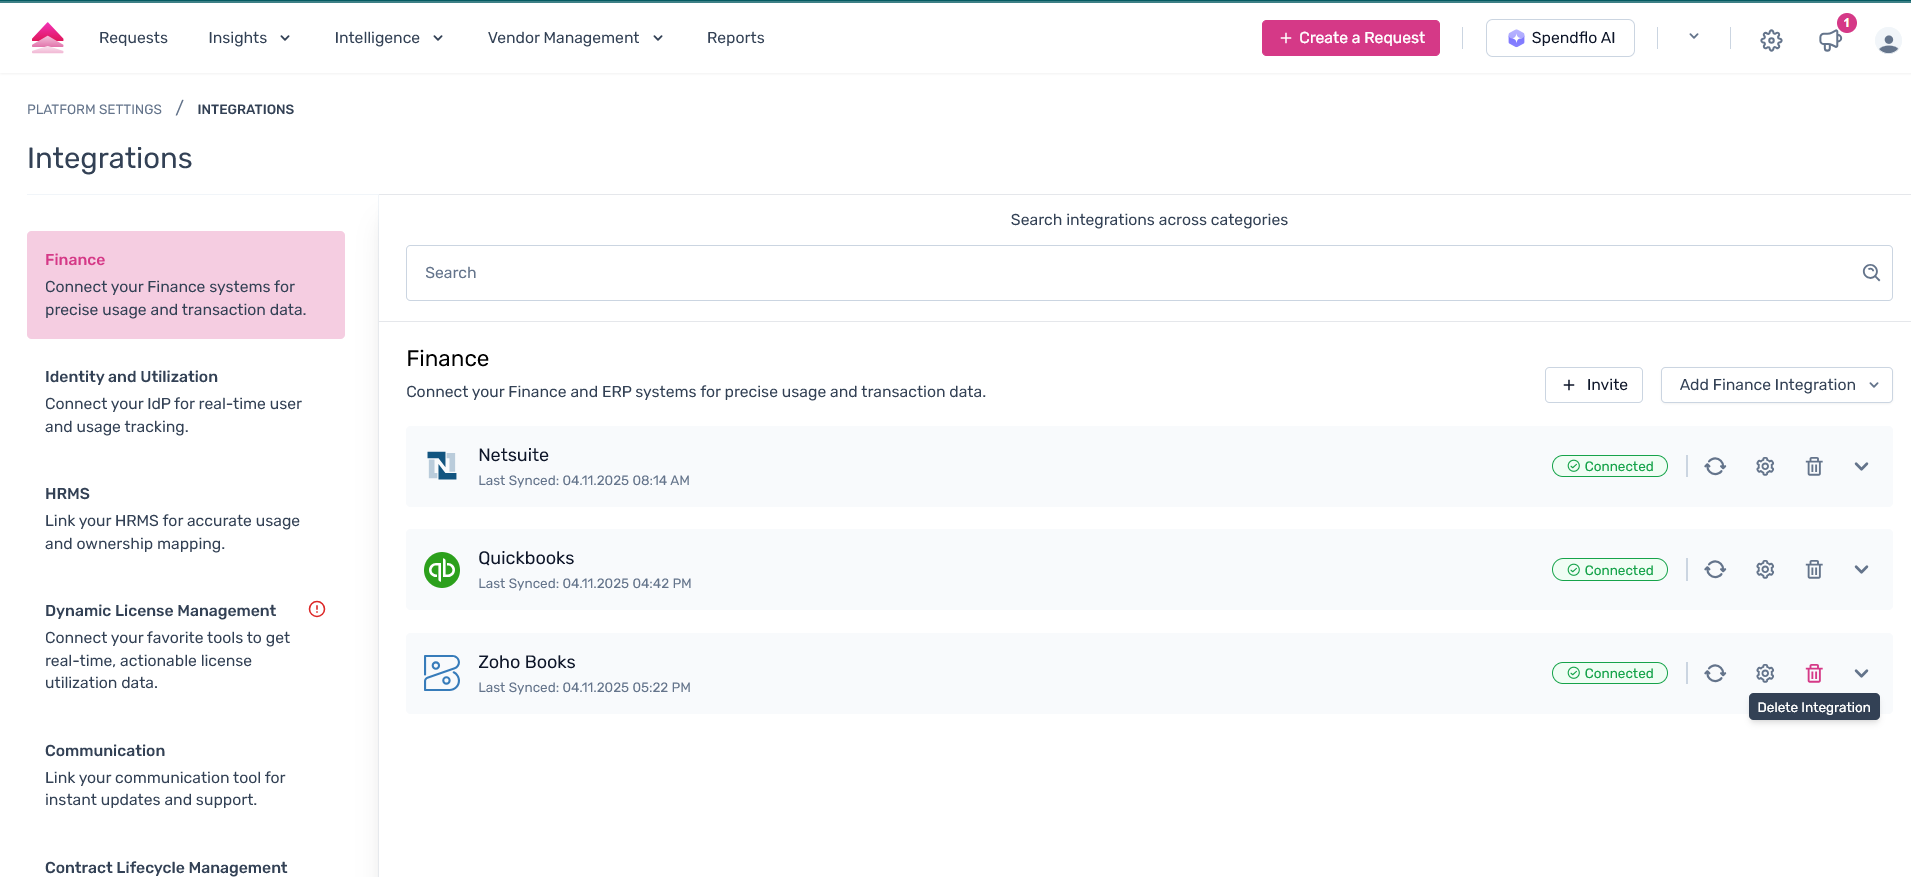This screenshot has width=1911, height=877.
Task: Click the Netsuite integration name
Action: pos(513,455)
